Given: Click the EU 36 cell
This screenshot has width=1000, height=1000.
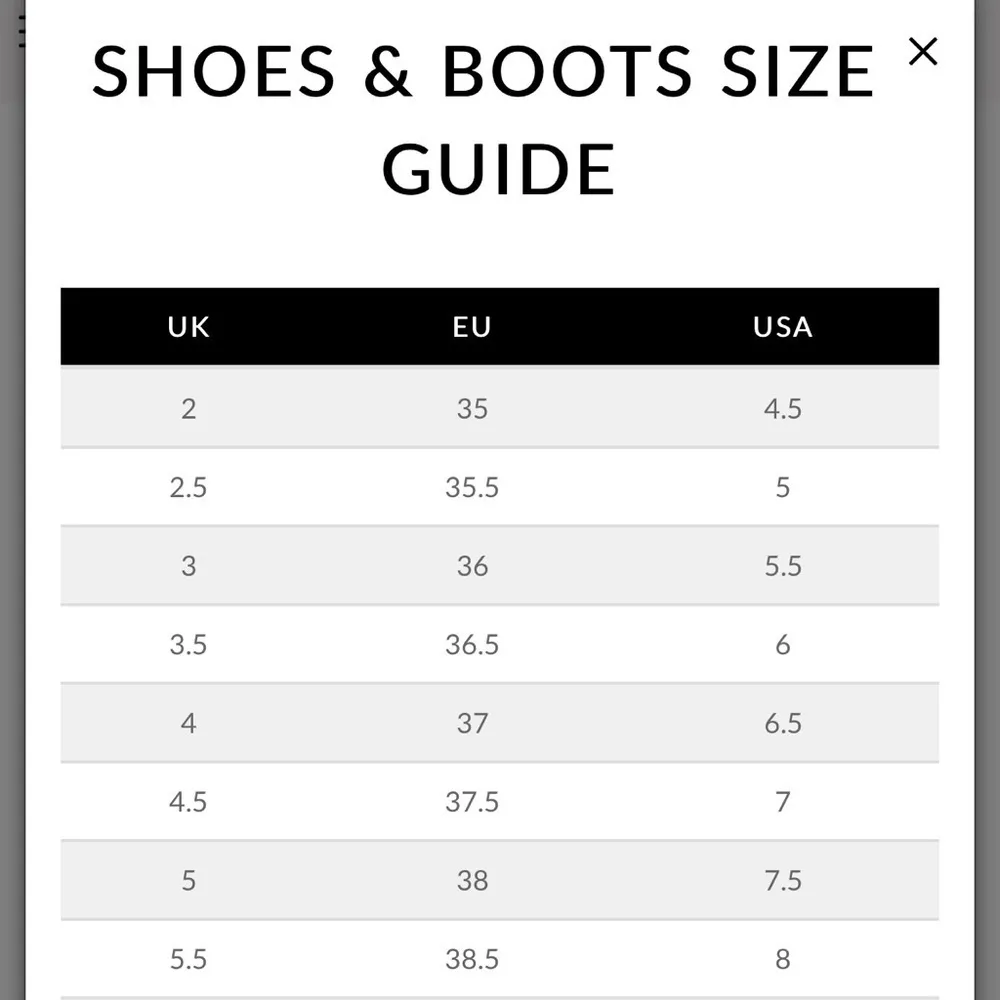Looking at the screenshot, I should point(472,566).
